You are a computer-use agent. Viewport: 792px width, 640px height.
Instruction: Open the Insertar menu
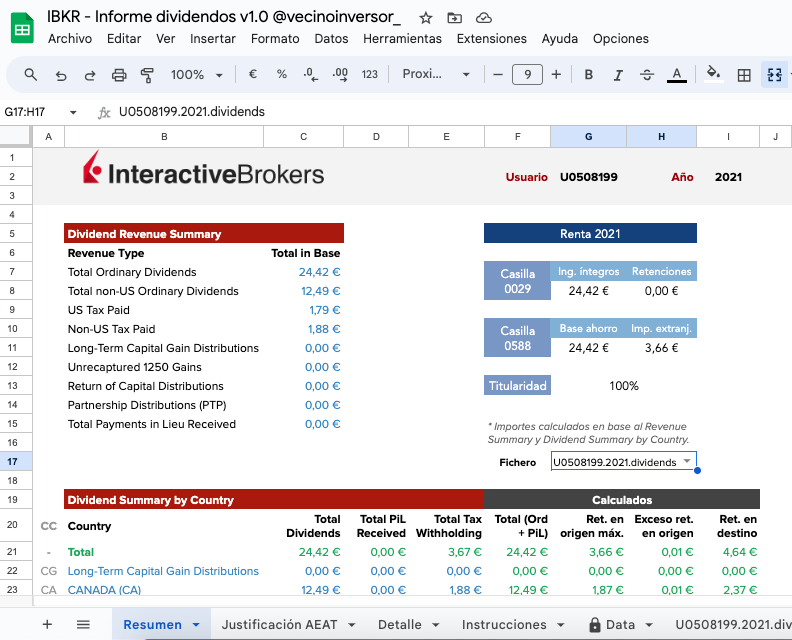tap(213, 39)
